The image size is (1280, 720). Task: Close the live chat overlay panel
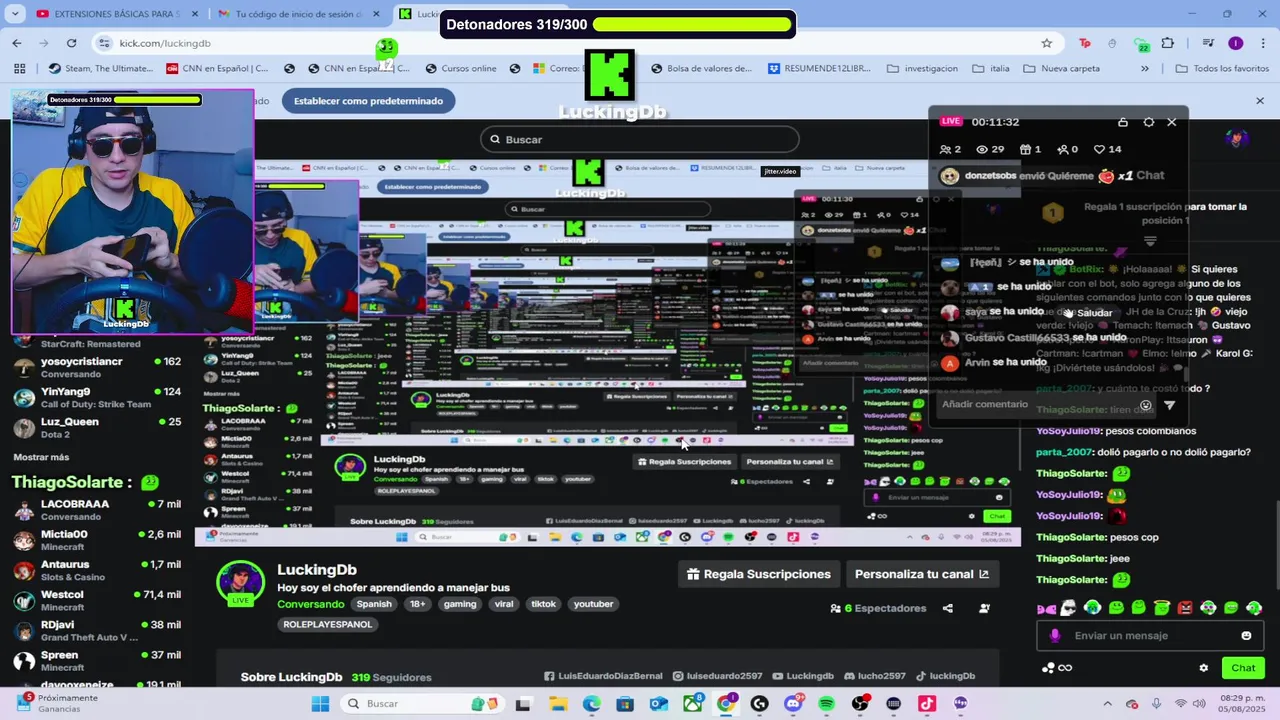(x=1172, y=122)
